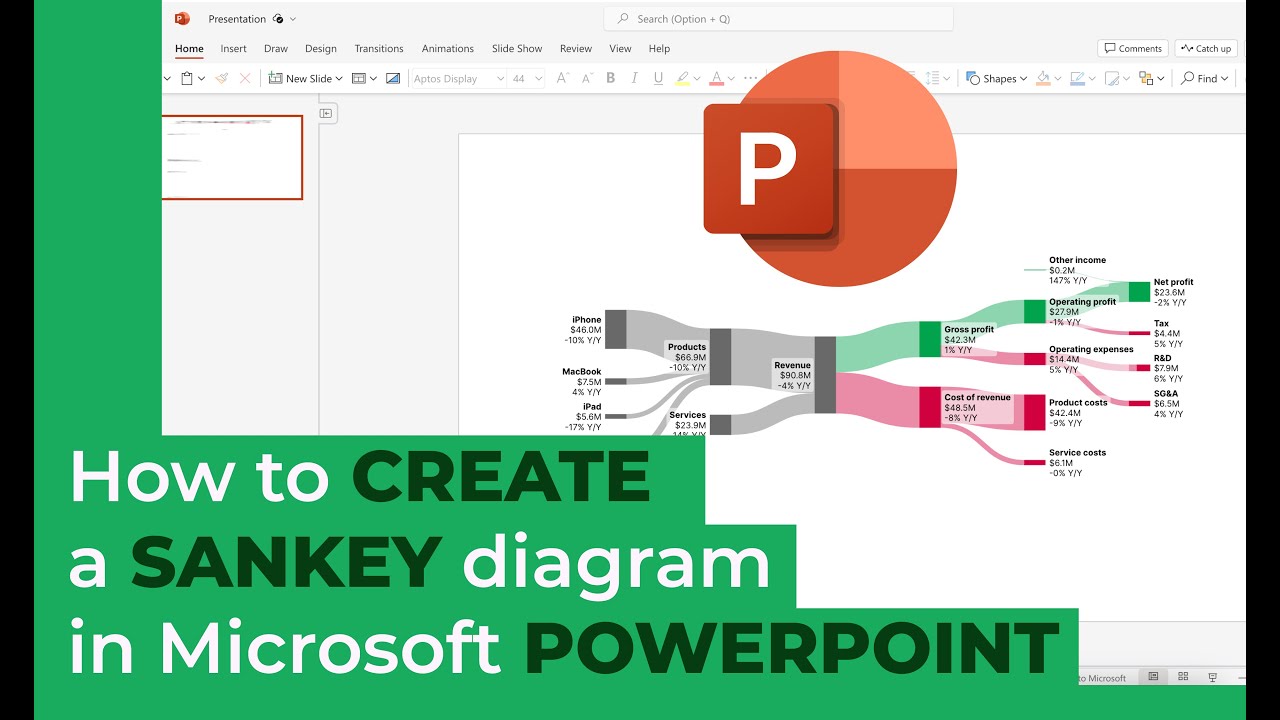The height and width of the screenshot is (720, 1280).
Task: Expand the Shape Fill dropdown arrow
Action: pyautogui.click(x=1057, y=78)
